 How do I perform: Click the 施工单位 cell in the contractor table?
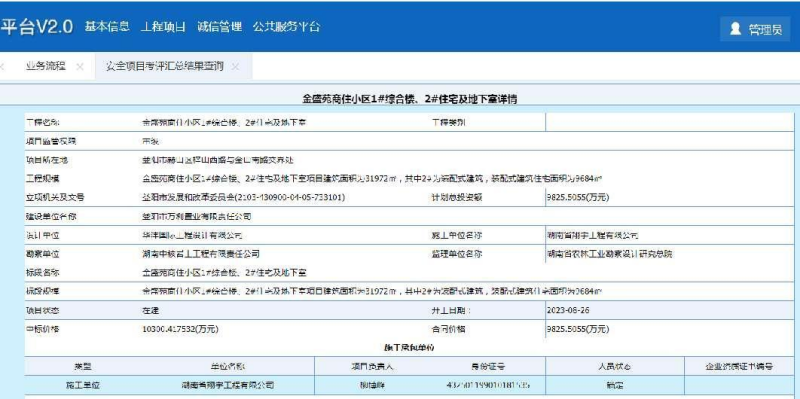[83, 385]
